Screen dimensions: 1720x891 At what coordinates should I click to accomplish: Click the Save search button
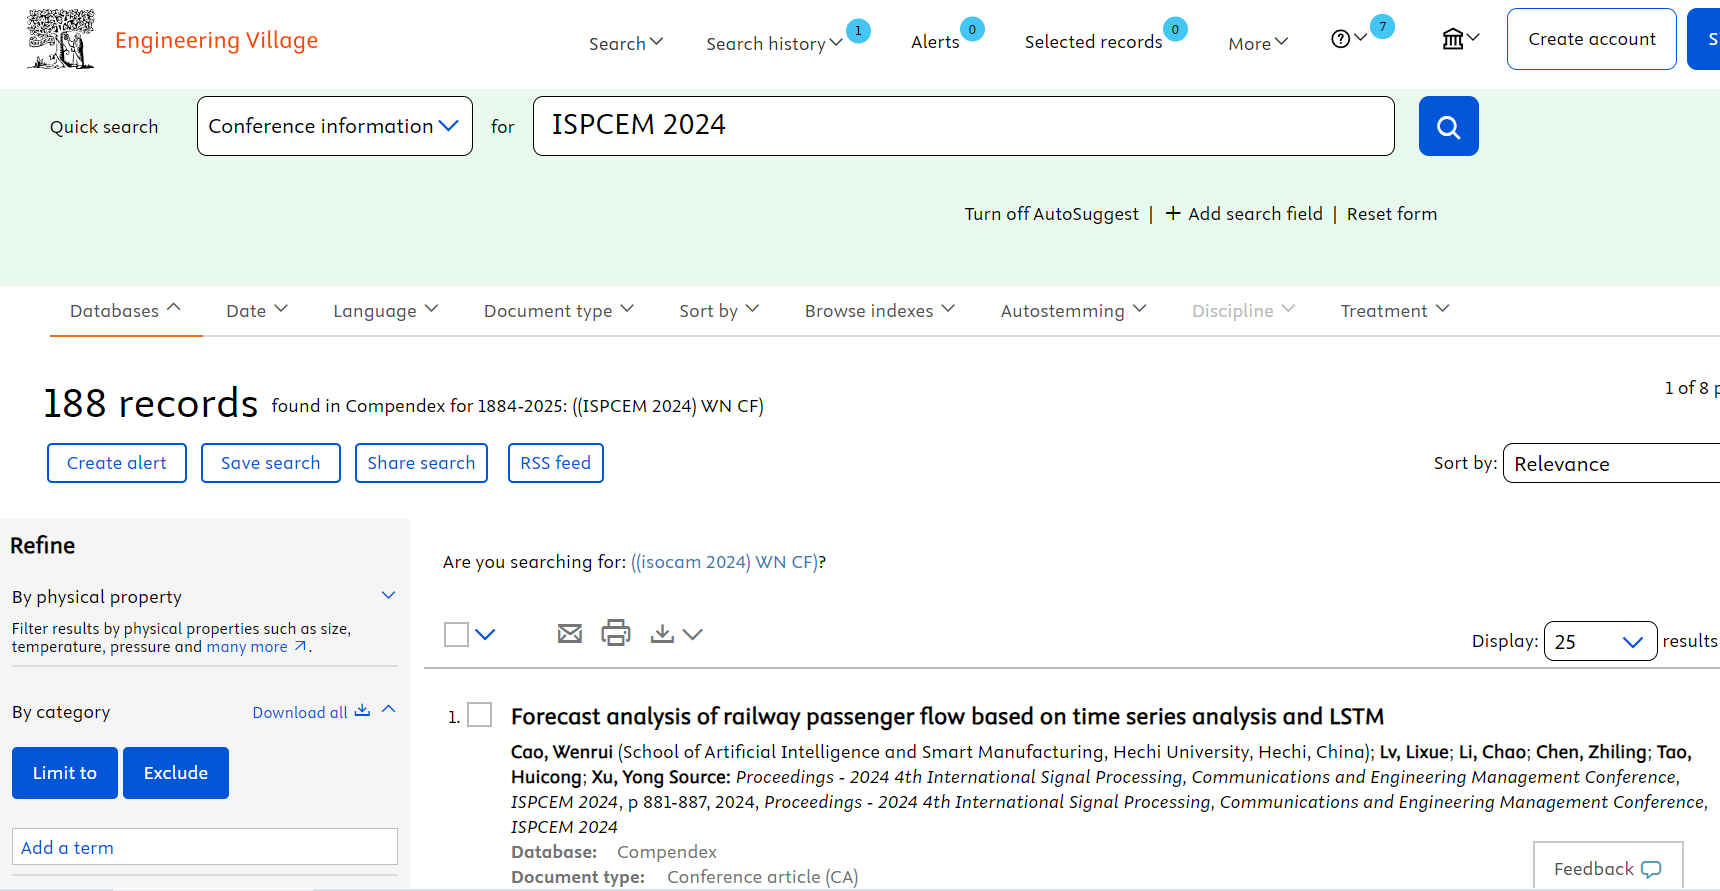coord(271,463)
